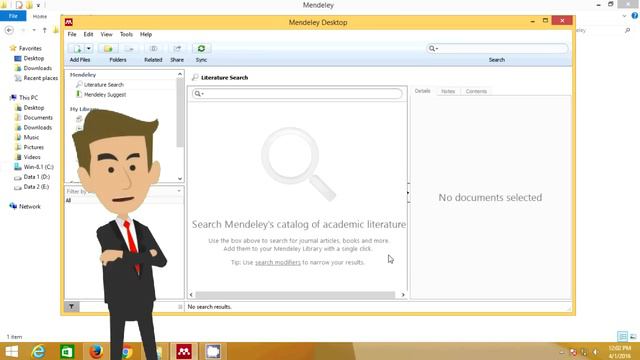The height and width of the screenshot is (360, 640).
Task: Click the sidebar scroll-up arrow
Action: 180,74
